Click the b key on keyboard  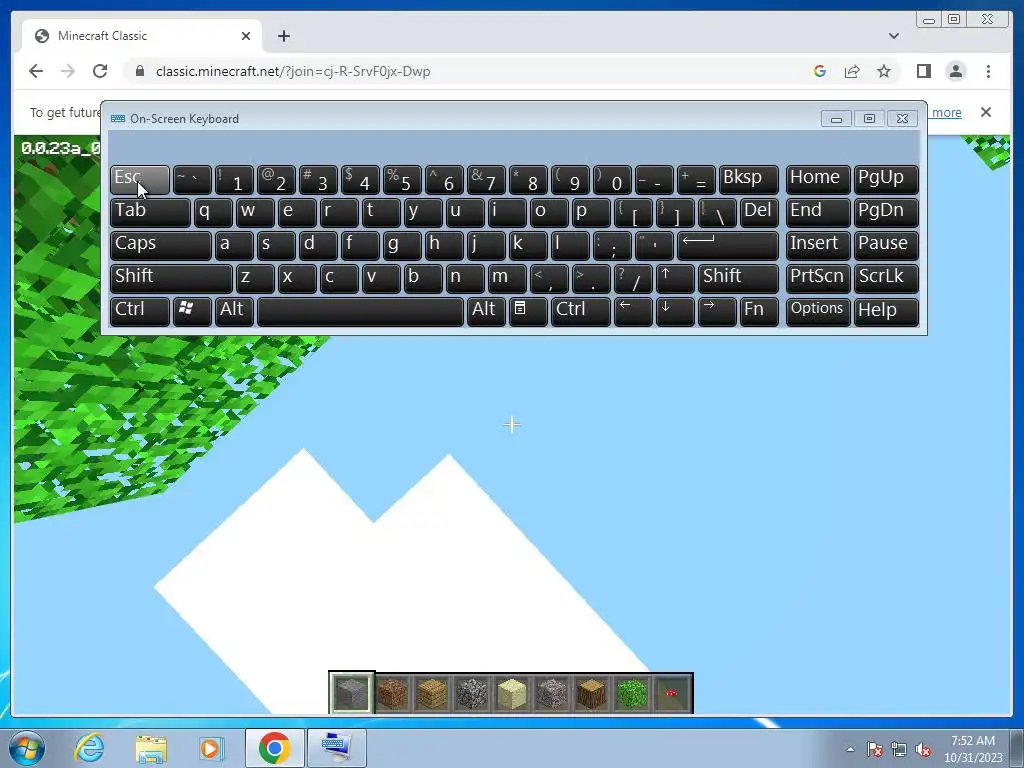(423, 279)
